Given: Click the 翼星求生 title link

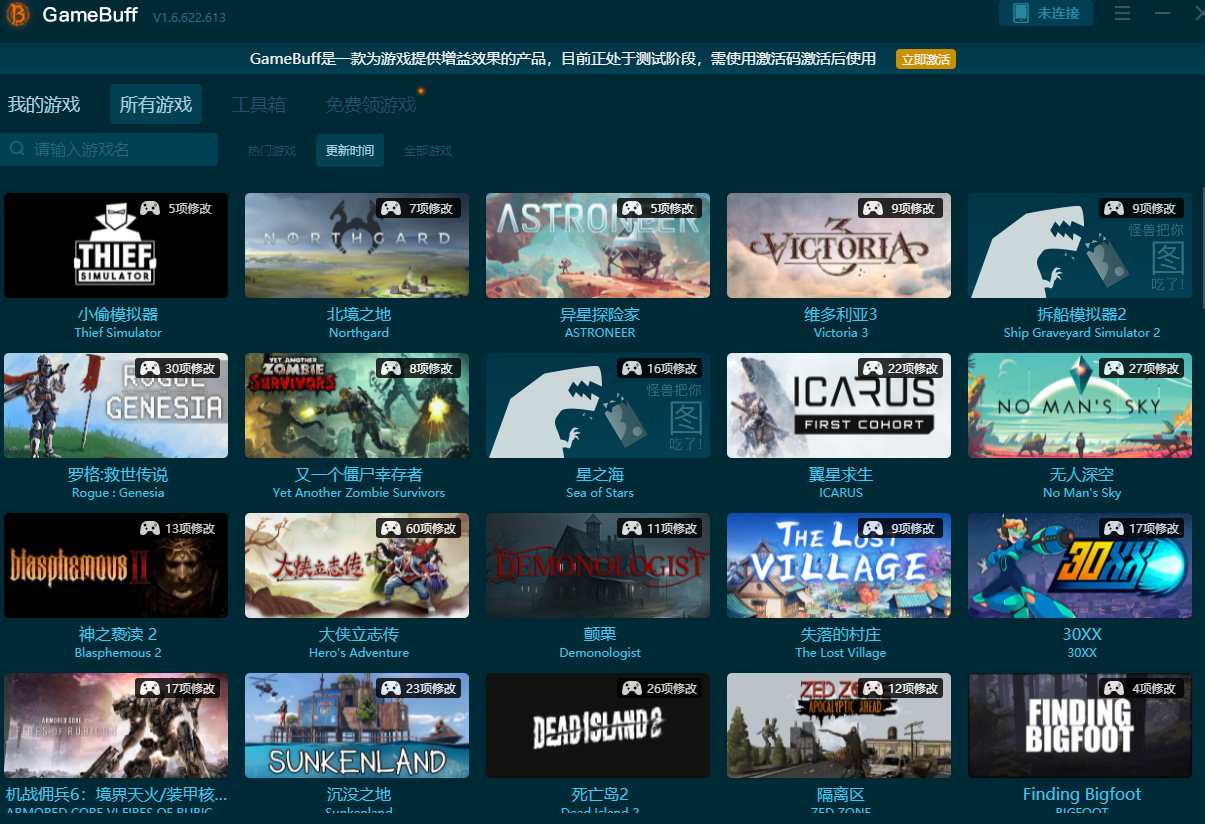Looking at the screenshot, I should (x=839, y=474).
